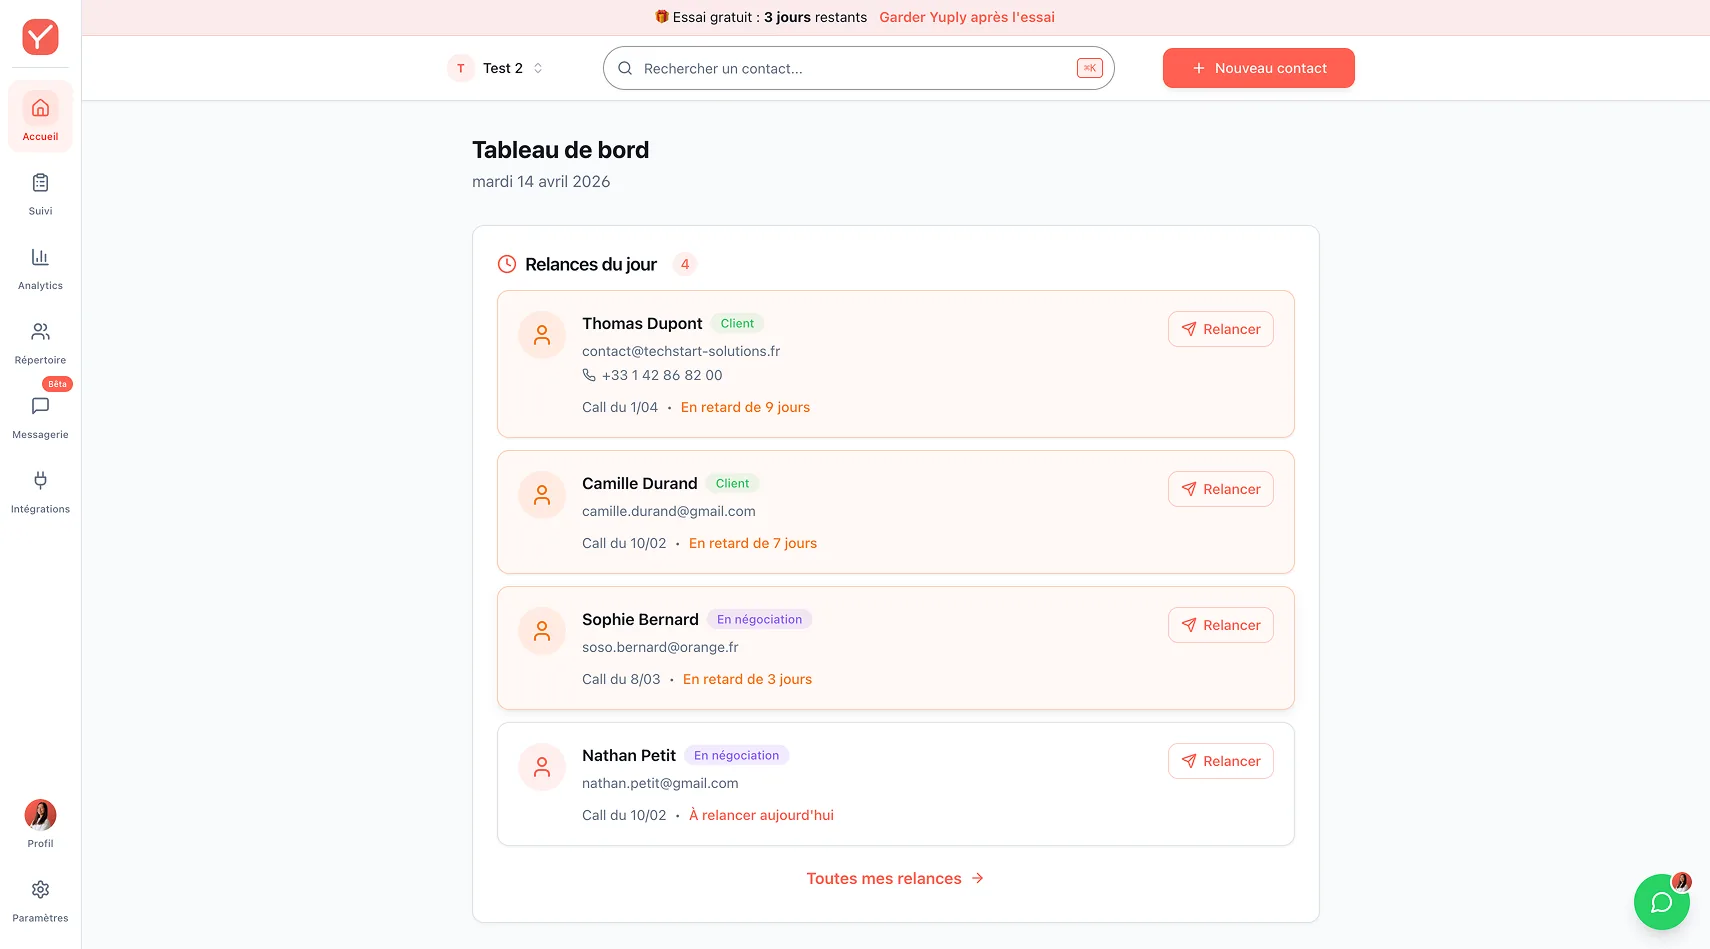Click phone number +33 1 42 86 82 00
The height and width of the screenshot is (949, 1710).
coord(662,375)
